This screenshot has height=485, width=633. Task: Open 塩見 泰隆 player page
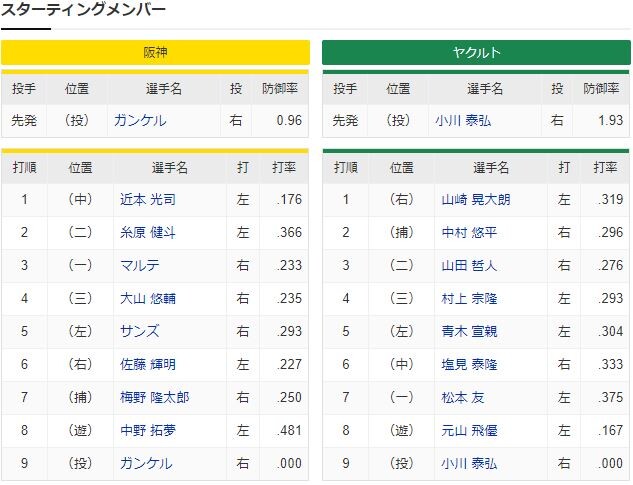(x=469, y=364)
